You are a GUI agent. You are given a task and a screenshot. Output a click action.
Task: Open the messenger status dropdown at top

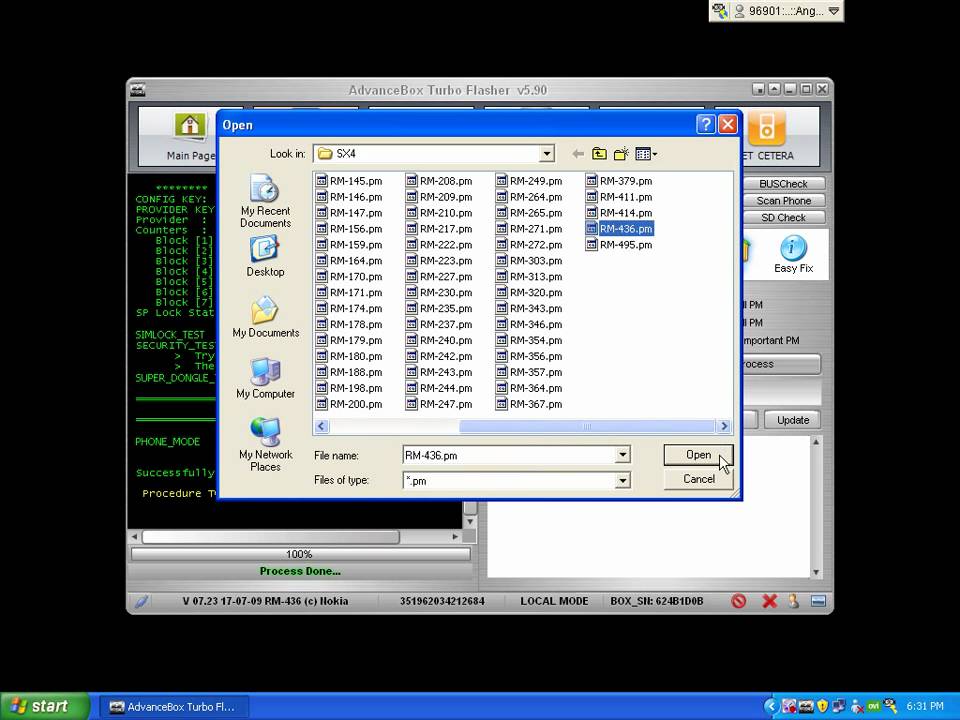[833, 11]
